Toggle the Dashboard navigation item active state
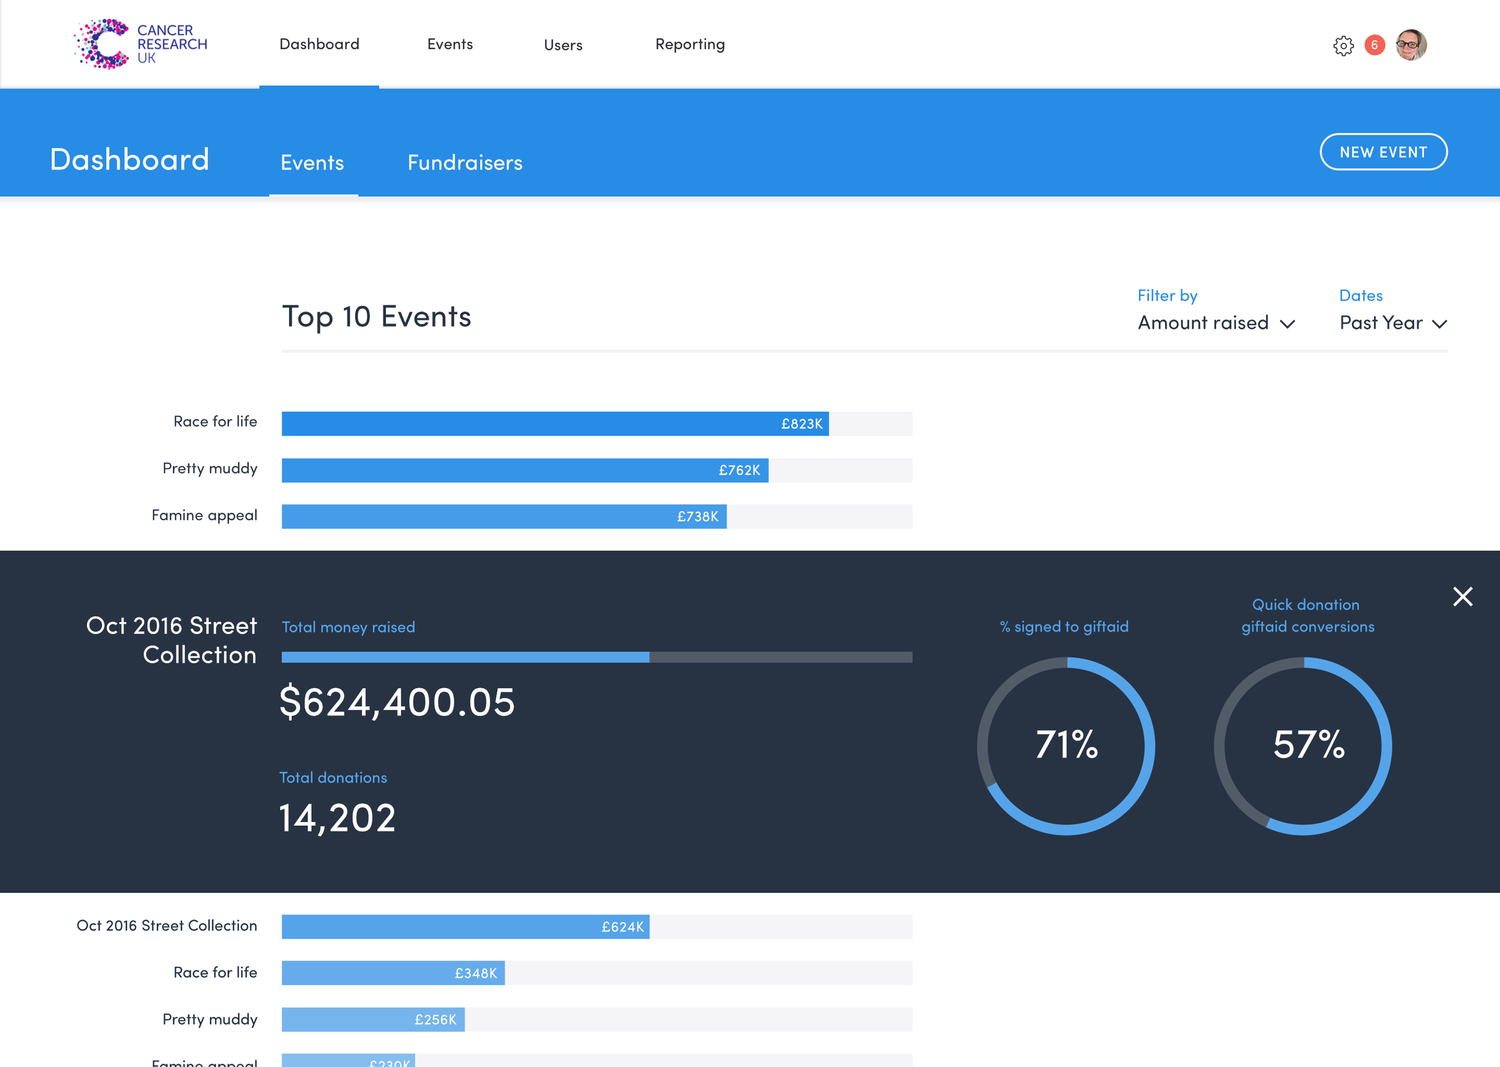1500x1067 pixels. 319,44
